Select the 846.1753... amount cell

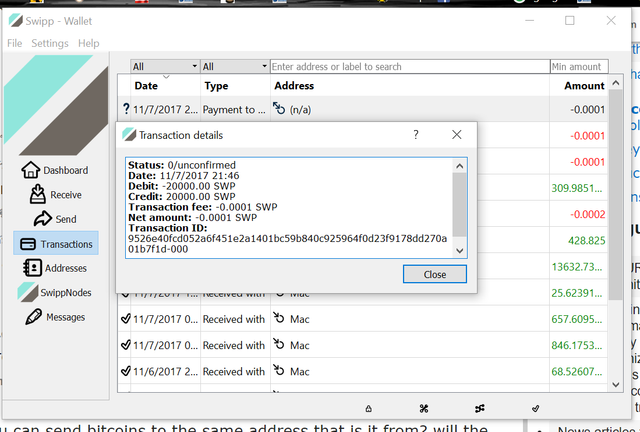[578, 345]
